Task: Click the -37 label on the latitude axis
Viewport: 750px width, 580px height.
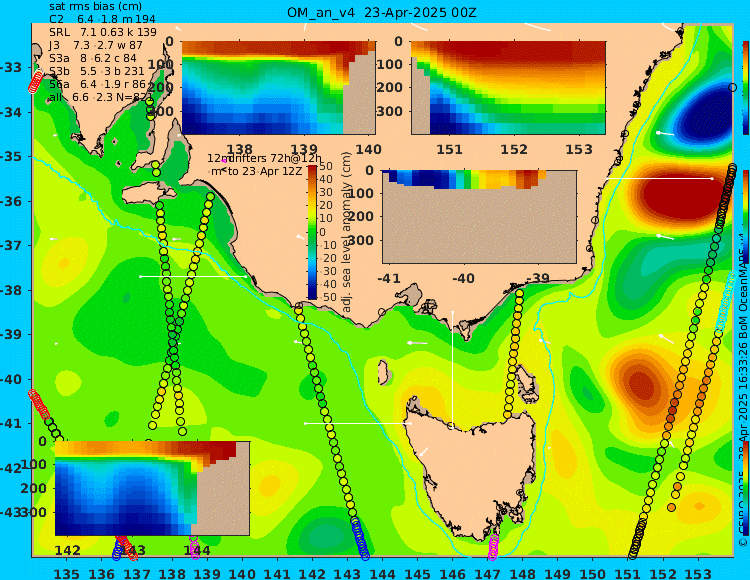Action: tap(11, 245)
